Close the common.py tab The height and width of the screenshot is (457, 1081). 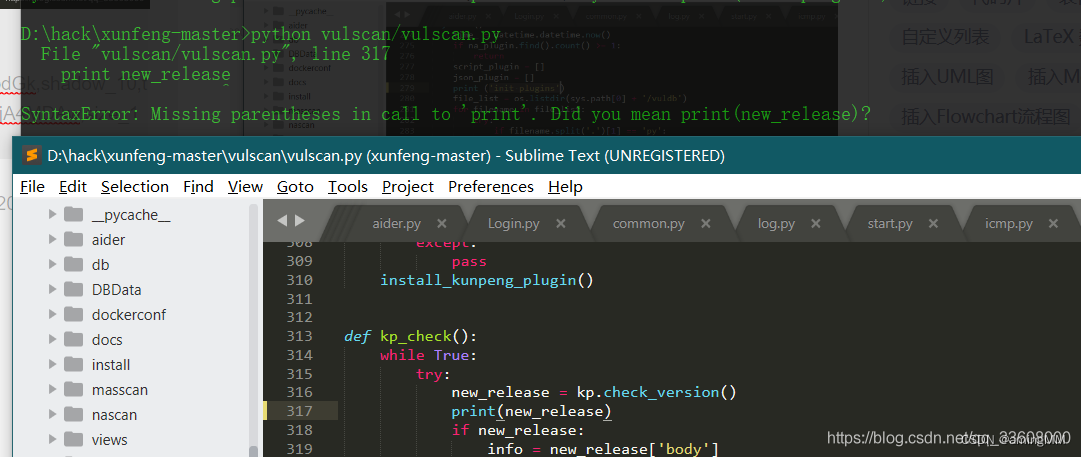coord(705,223)
